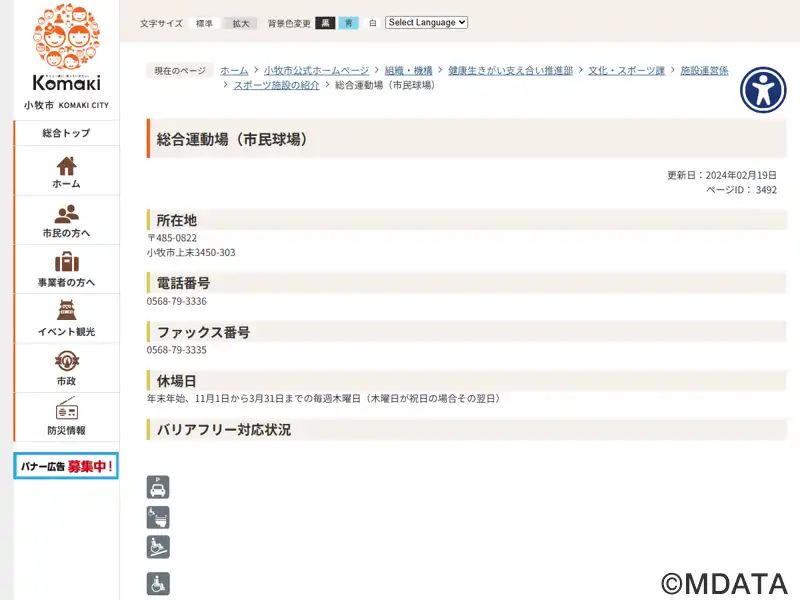Open the Select Language dropdown
The height and width of the screenshot is (600, 800).
click(x=426, y=22)
